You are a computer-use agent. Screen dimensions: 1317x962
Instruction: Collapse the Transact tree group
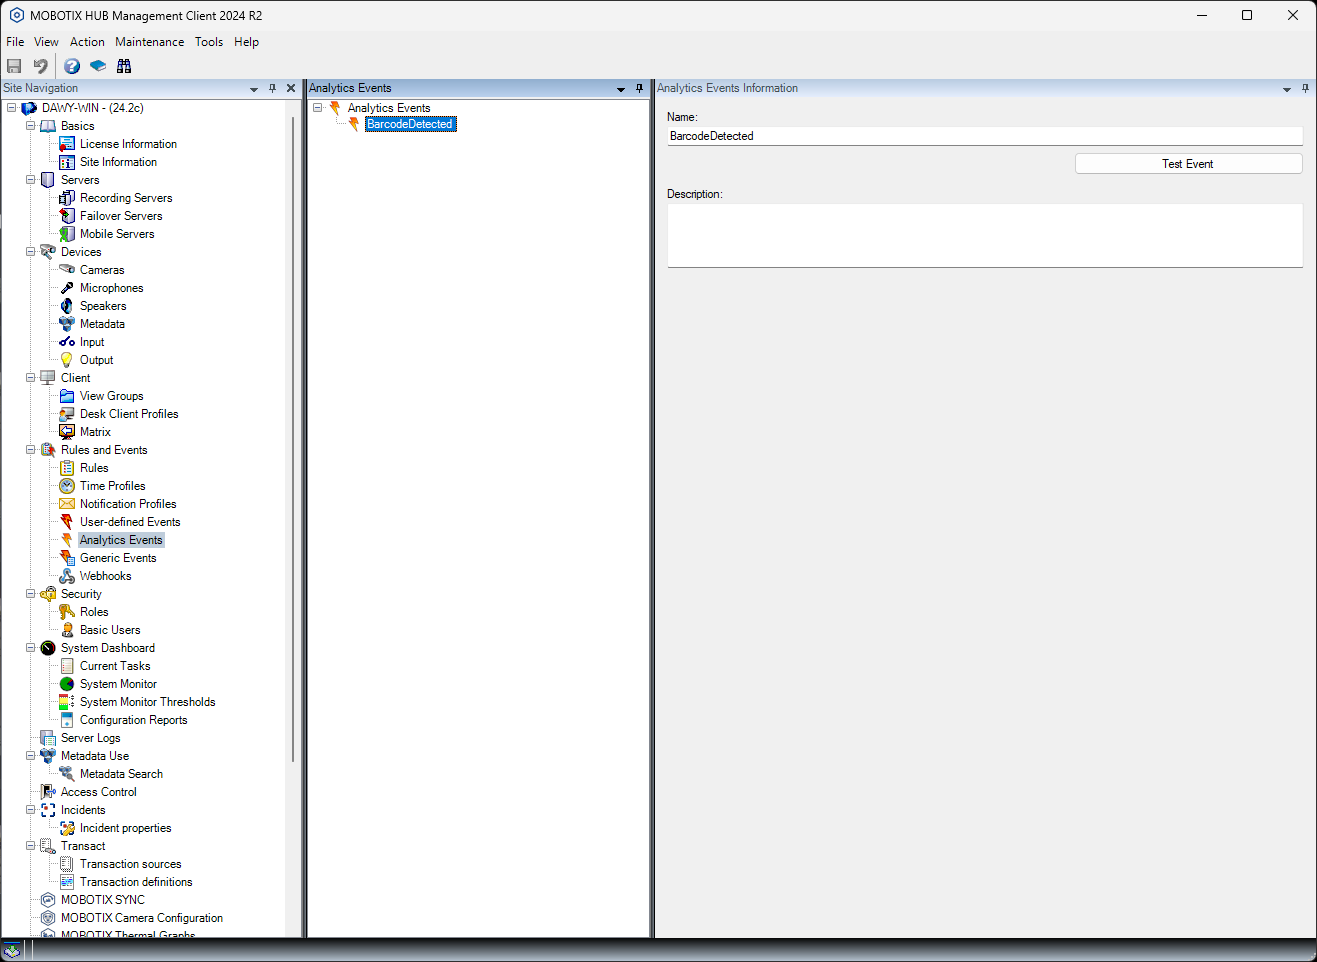pos(31,846)
